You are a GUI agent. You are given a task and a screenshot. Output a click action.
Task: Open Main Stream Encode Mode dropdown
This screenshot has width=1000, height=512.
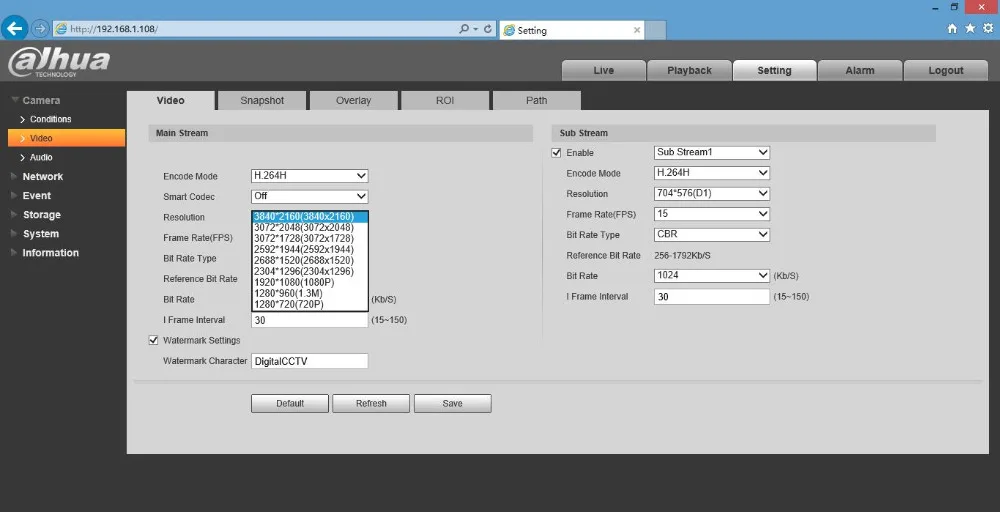coord(309,176)
